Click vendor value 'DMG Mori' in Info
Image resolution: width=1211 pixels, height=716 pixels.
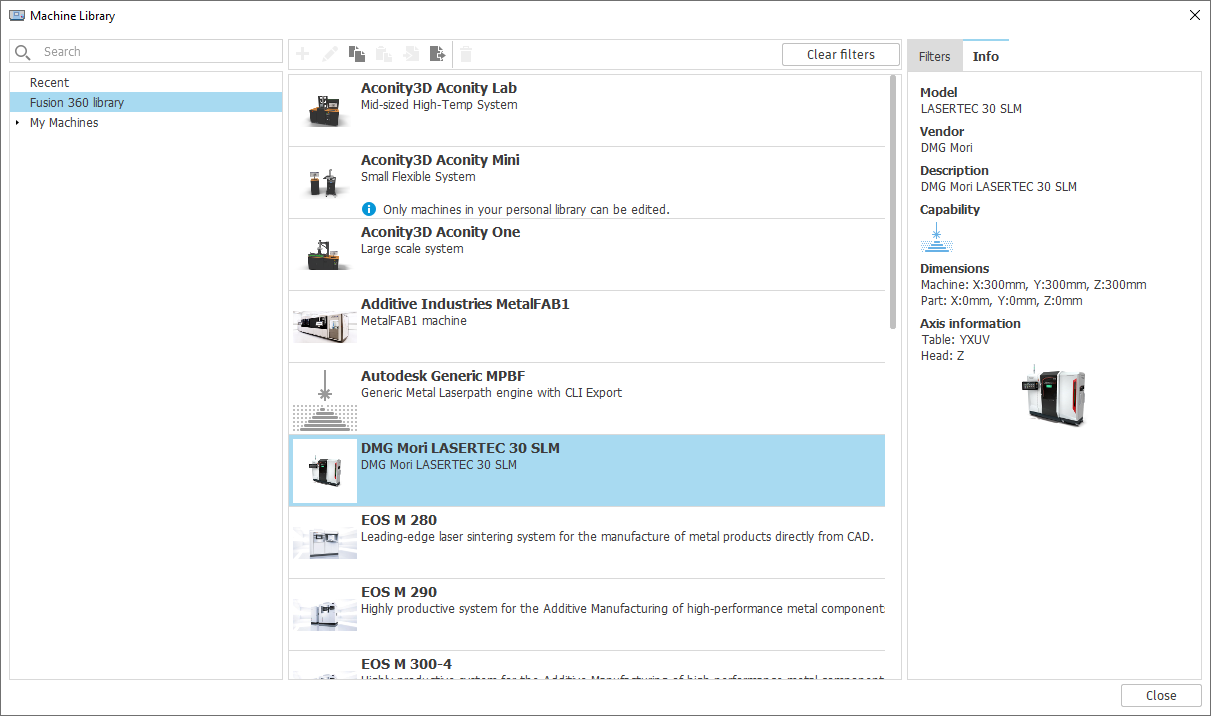[x=947, y=148]
